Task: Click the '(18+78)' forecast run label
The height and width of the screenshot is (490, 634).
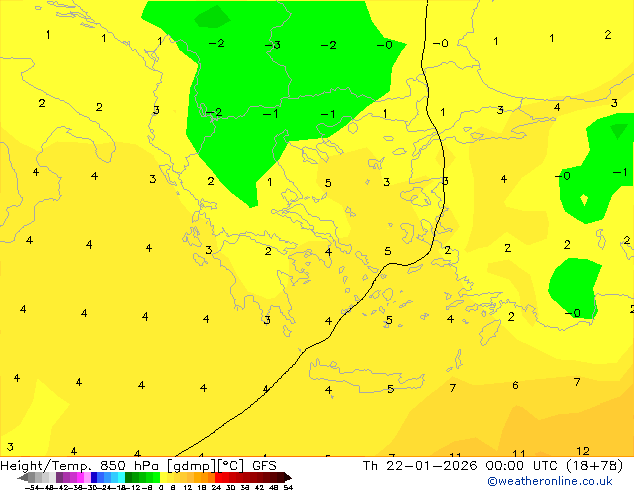Action: point(594,466)
